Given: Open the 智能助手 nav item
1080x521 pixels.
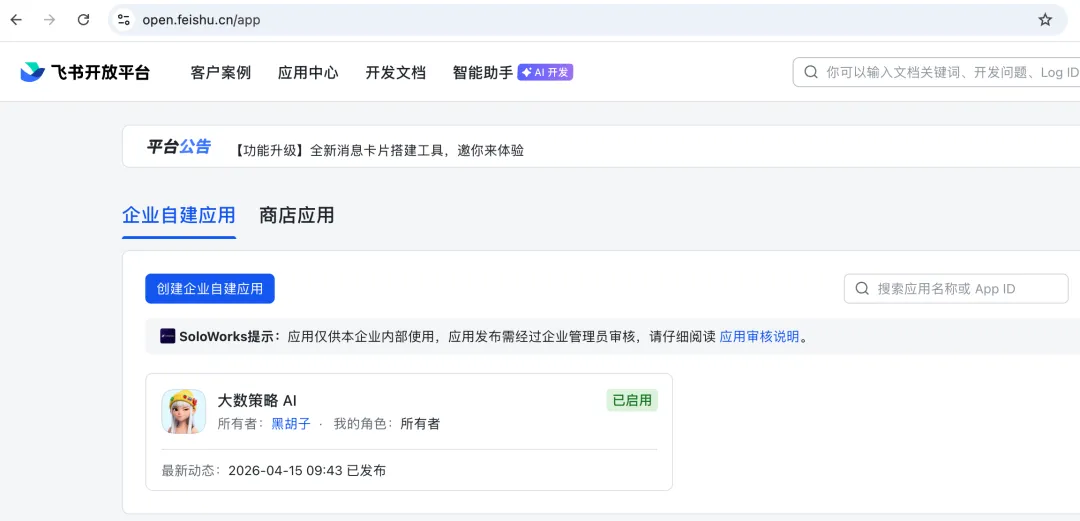Looking at the screenshot, I should 482,72.
